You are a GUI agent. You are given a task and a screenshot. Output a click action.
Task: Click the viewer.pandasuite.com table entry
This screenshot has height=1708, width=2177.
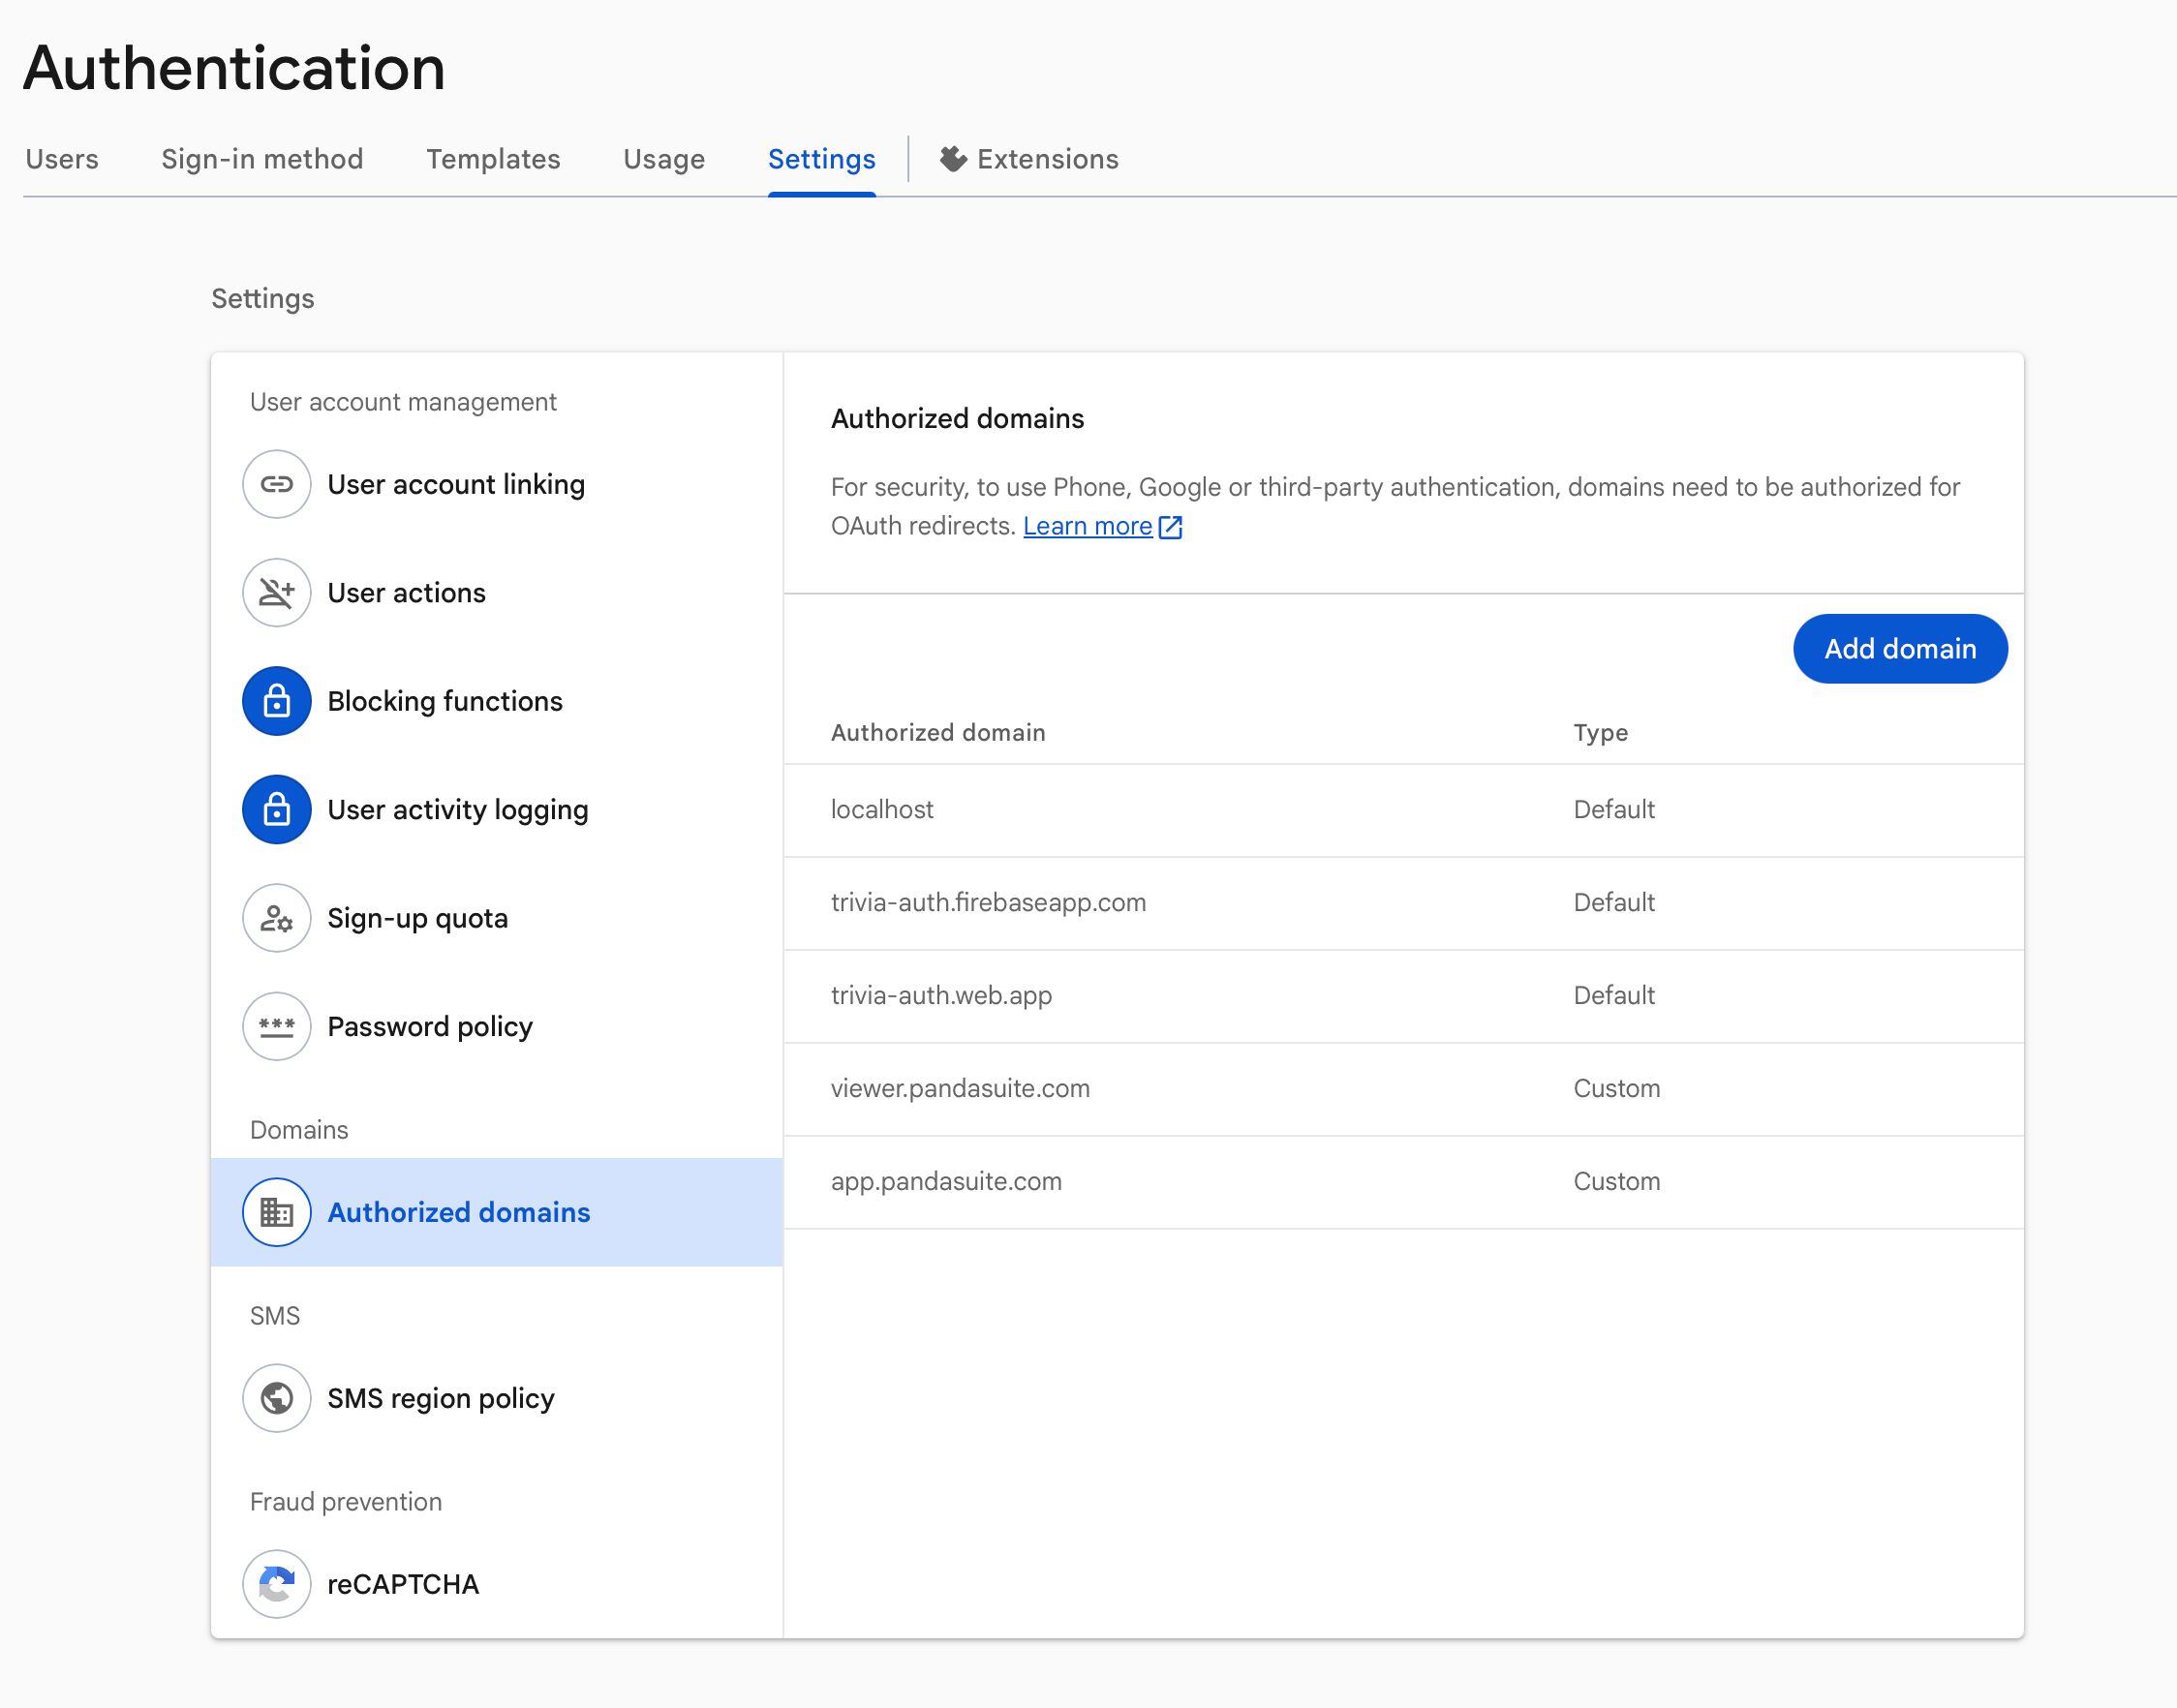[961, 1088]
